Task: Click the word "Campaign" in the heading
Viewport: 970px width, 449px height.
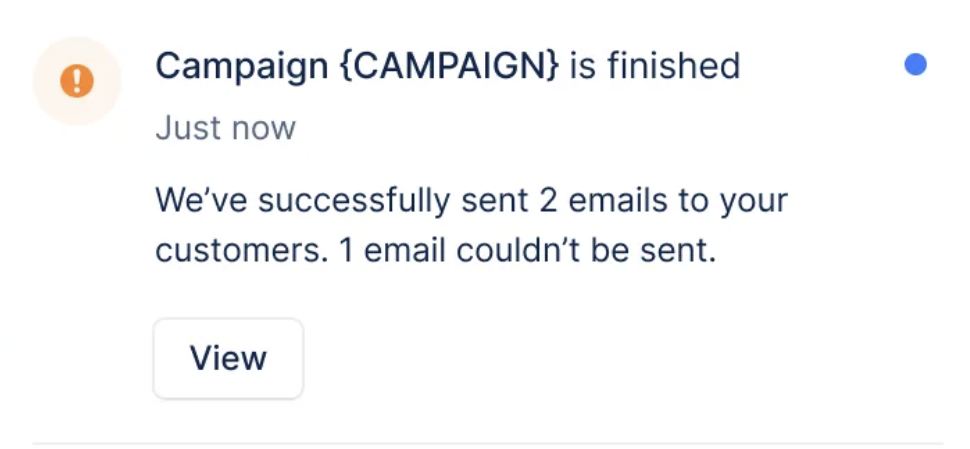Action: click(x=241, y=67)
